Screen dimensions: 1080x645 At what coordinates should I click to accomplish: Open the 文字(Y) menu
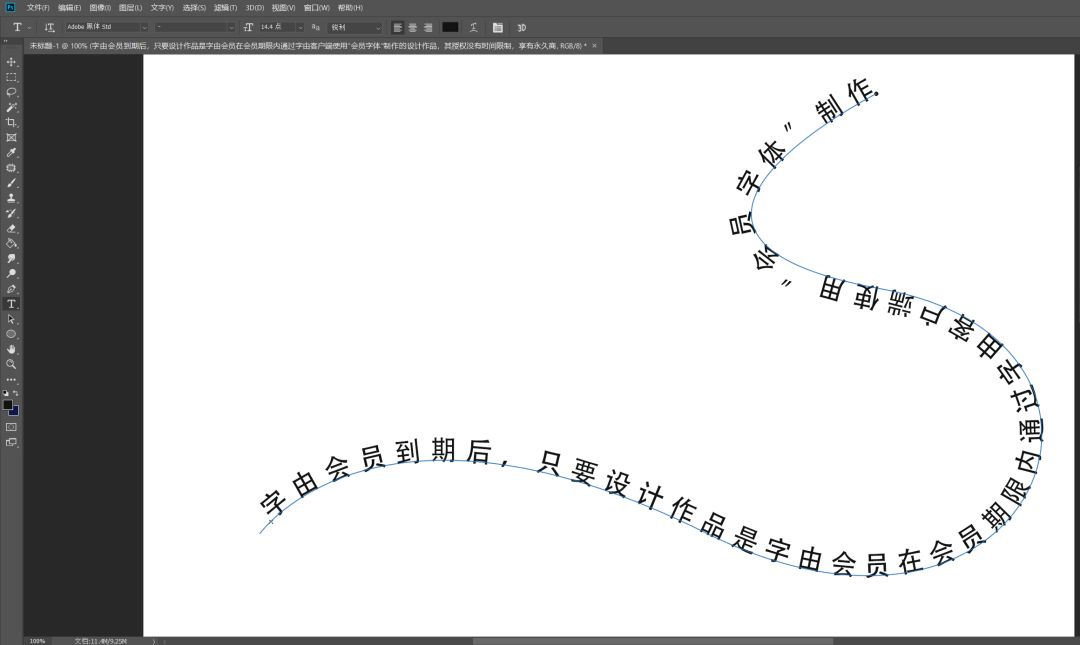click(162, 8)
